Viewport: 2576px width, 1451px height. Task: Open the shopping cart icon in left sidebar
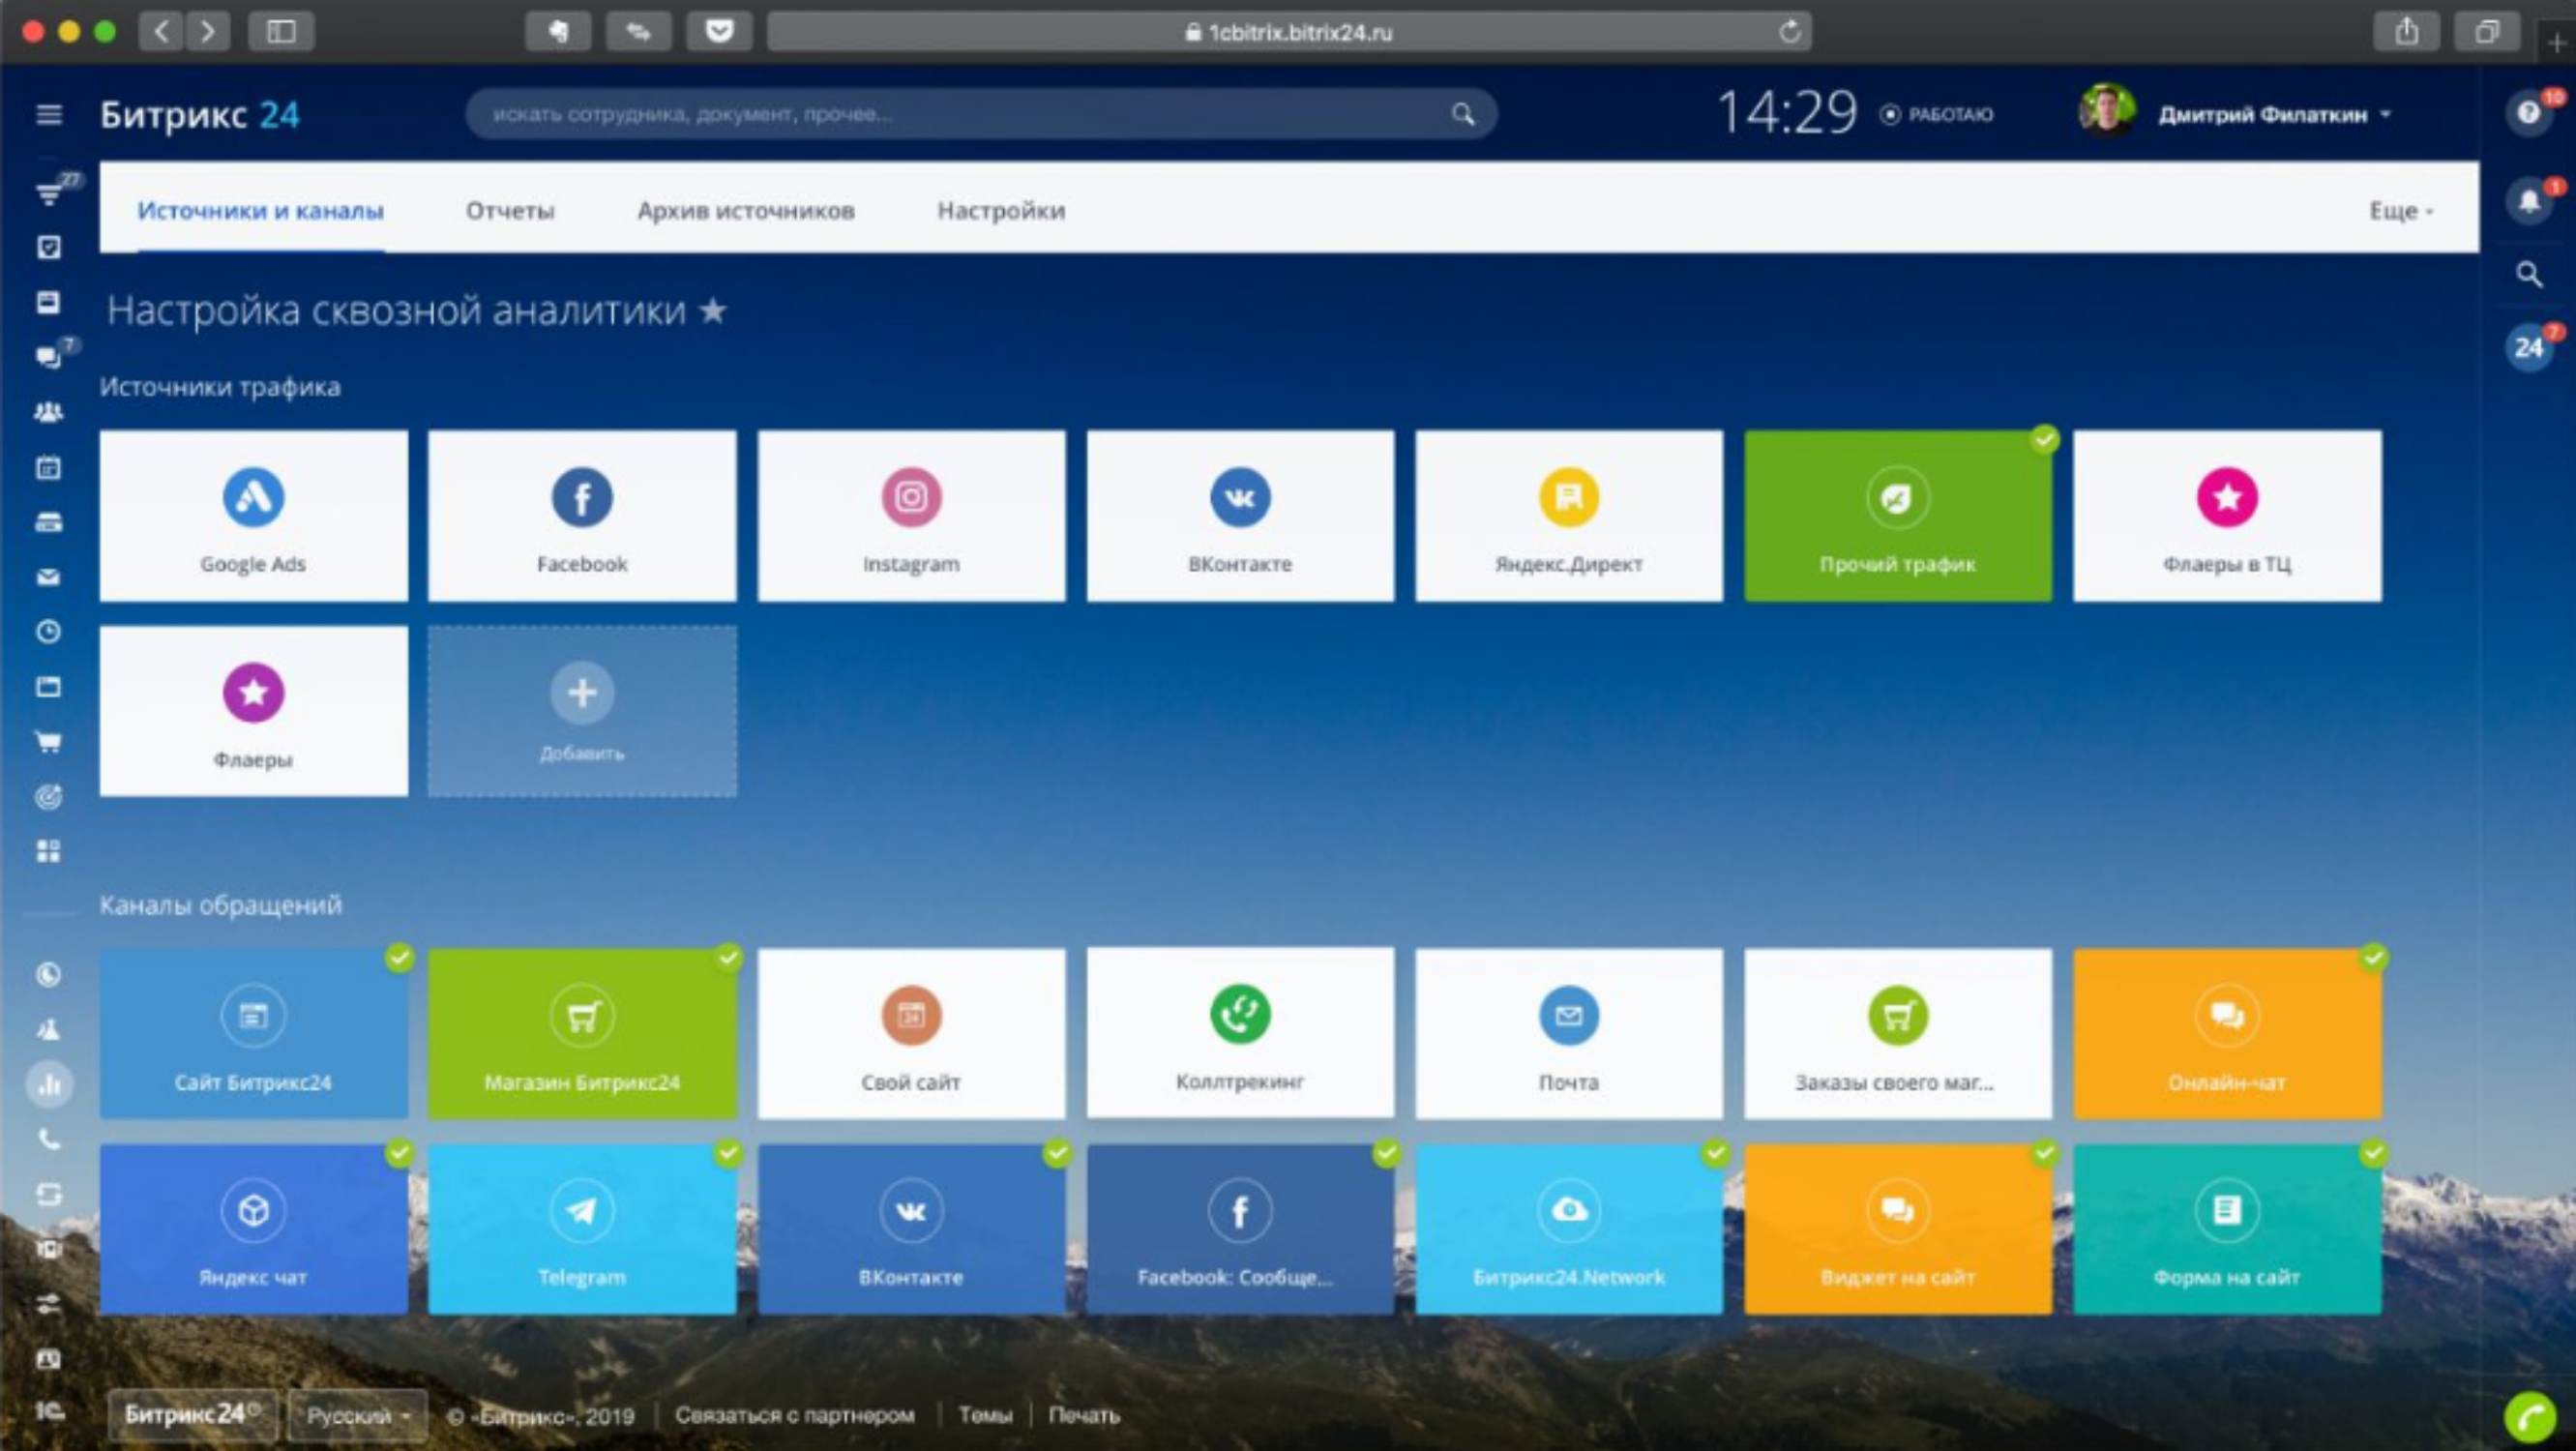(48, 742)
